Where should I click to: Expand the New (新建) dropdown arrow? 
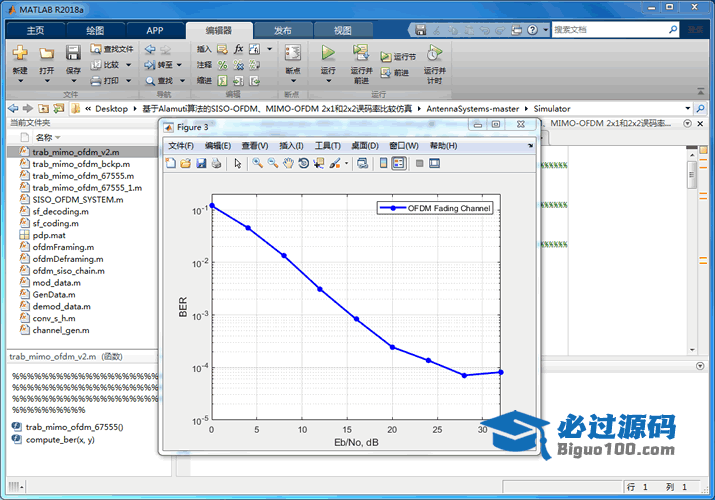(20, 80)
